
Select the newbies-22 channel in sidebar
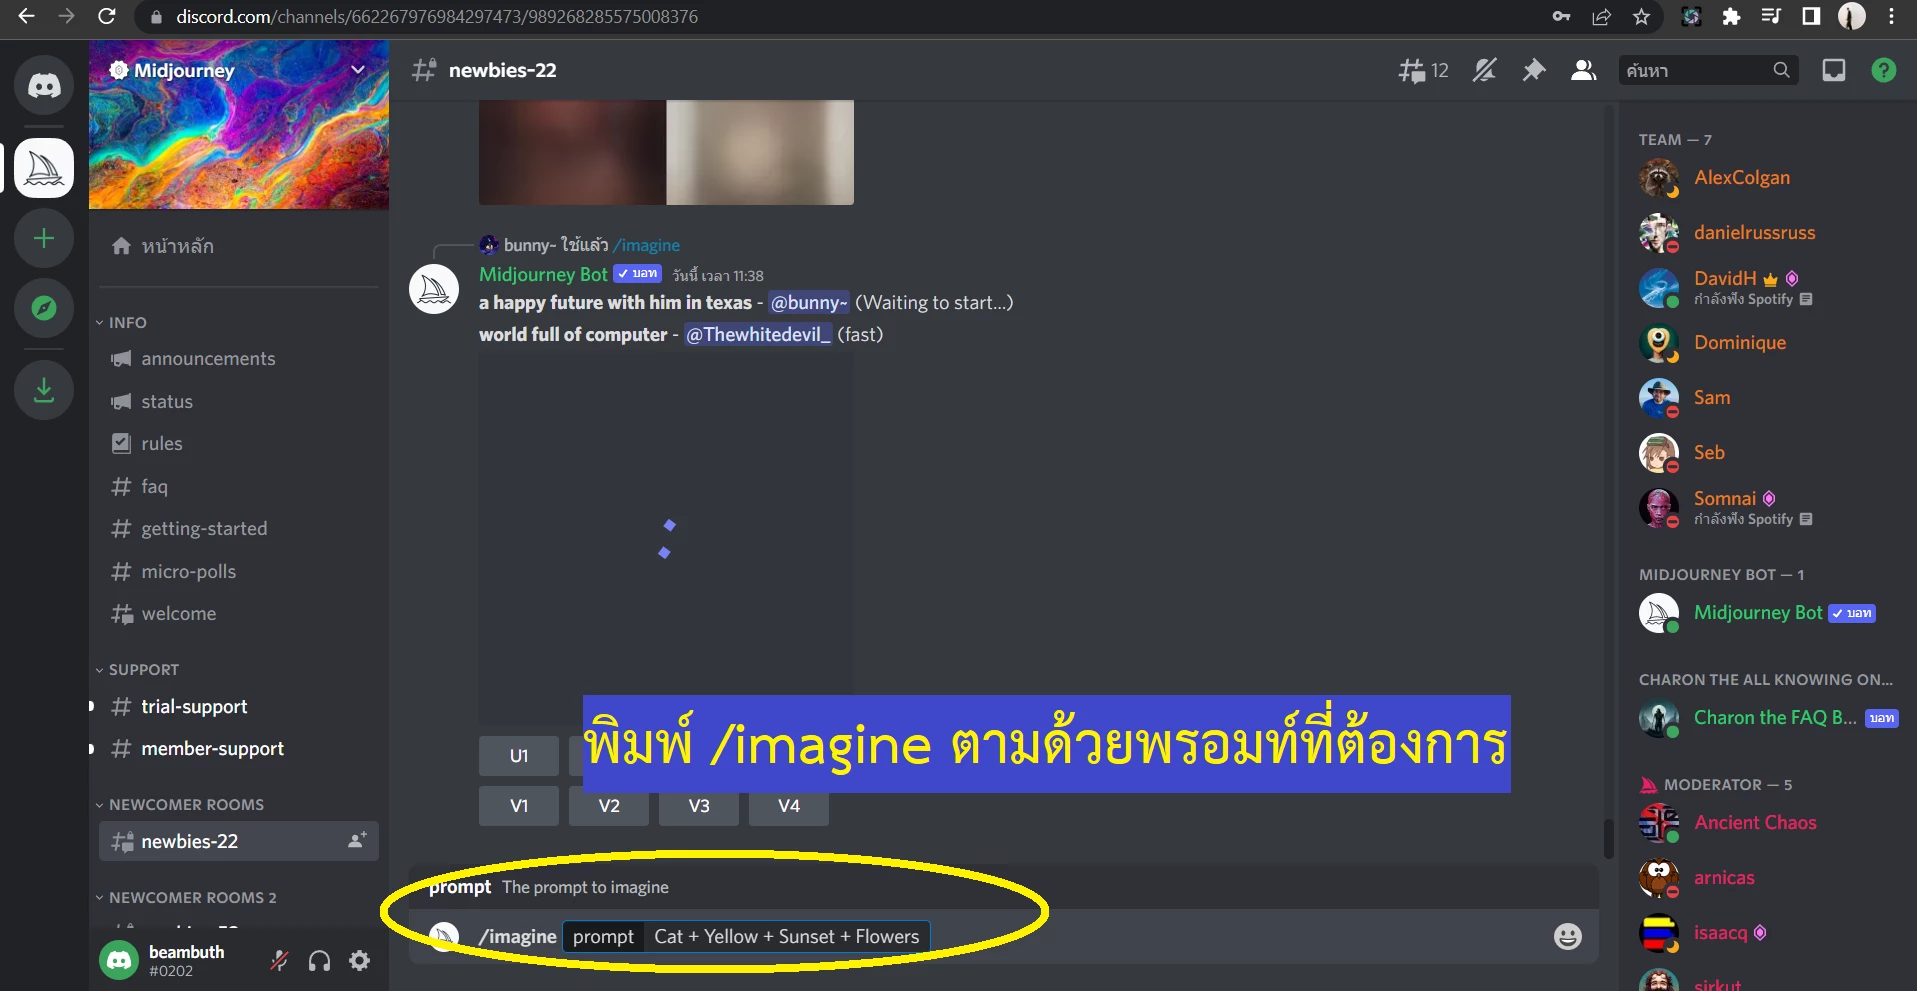pos(238,841)
